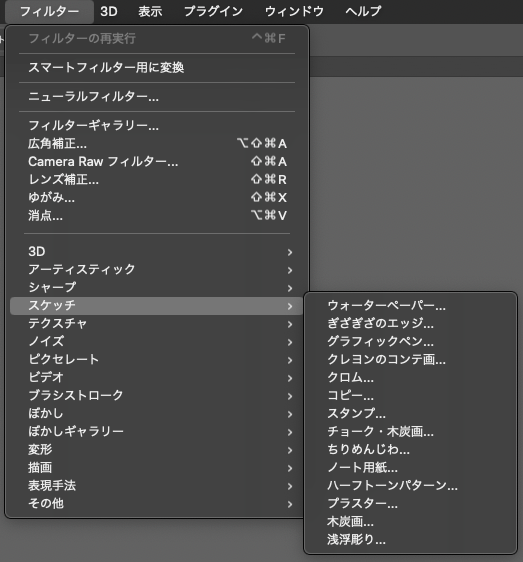Choose ぎざぎざのエッジ... filter

[410, 324]
